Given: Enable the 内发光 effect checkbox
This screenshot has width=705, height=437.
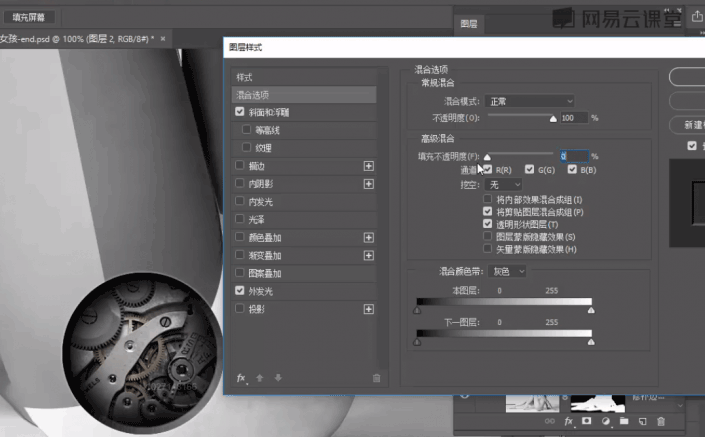Looking at the screenshot, I should tap(240, 201).
